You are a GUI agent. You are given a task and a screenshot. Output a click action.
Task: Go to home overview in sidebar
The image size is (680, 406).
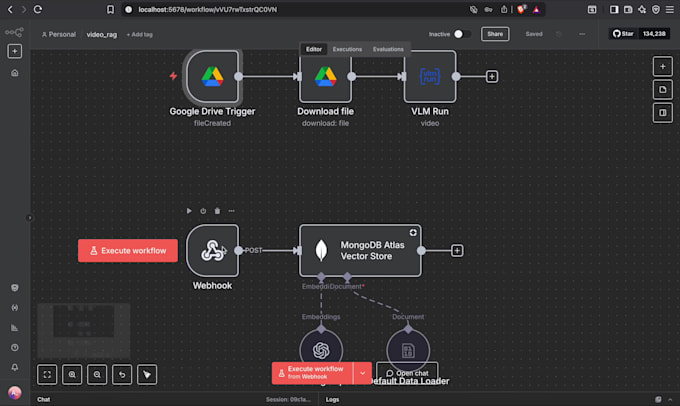coord(15,73)
